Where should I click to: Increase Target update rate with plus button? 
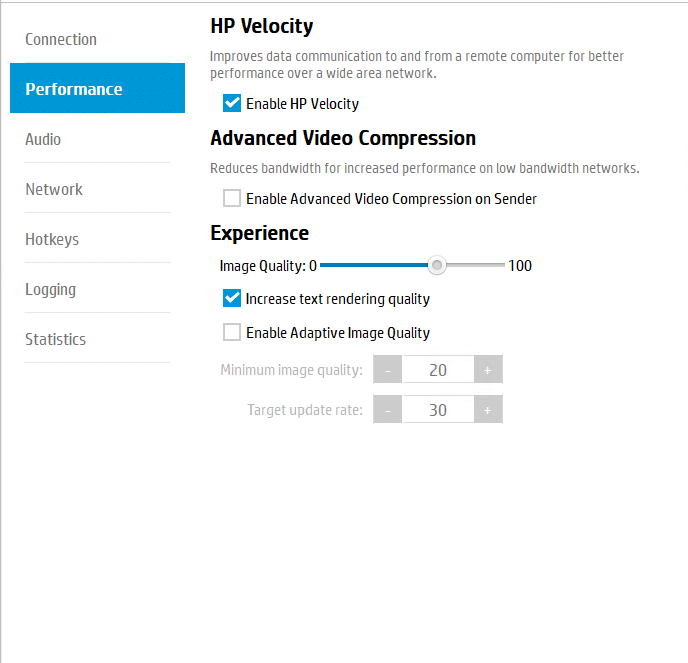pyautogui.click(x=488, y=409)
